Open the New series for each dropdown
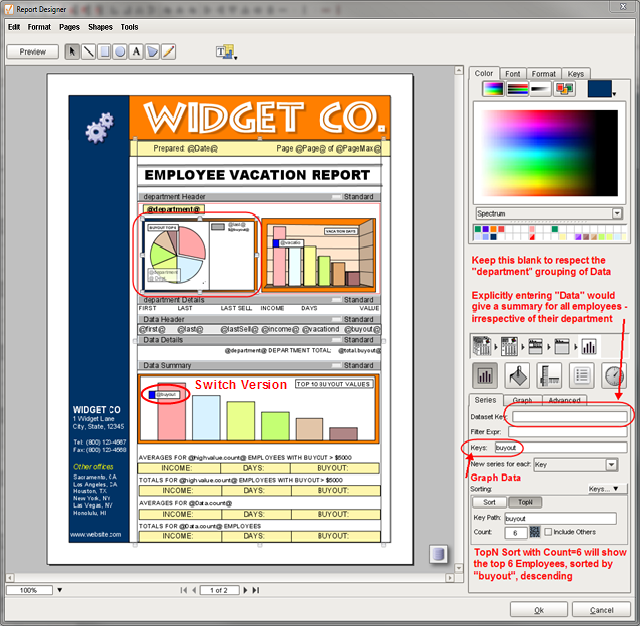The width and height of the screenshot is (640, 626). tap(611, 465)
